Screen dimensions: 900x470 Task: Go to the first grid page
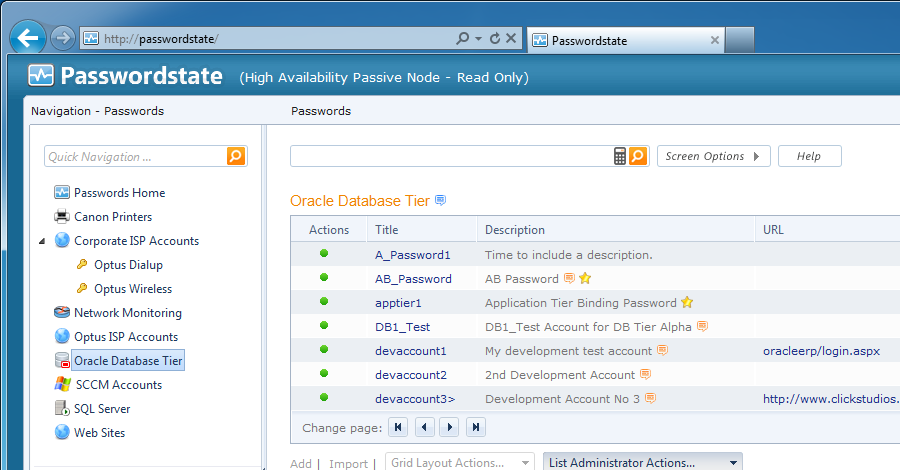(398, 427)
